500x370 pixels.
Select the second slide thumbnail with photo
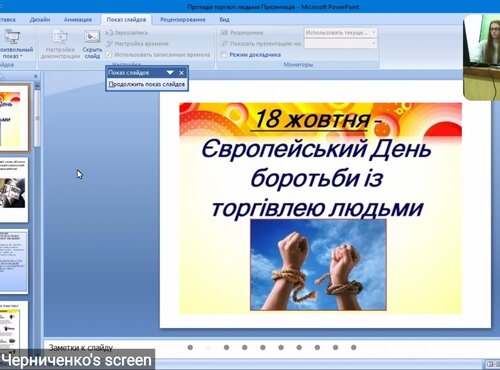[14, 190]
